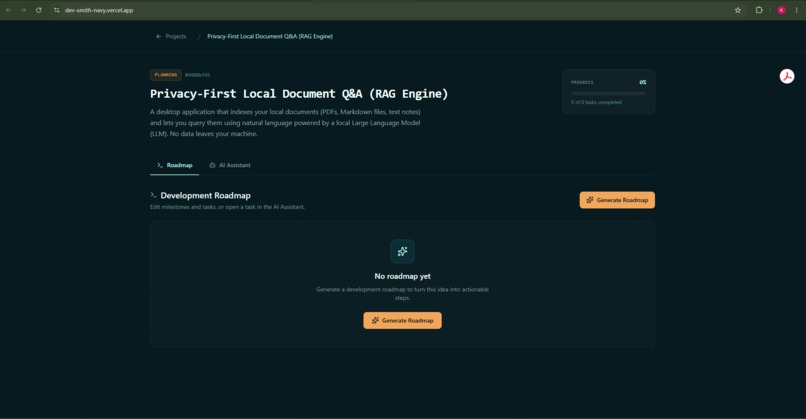Click the 'Edit milestones and tasks' subtitle
This screenshot has width=806, height=419.
pyautogui.click(x=227, y=207)
